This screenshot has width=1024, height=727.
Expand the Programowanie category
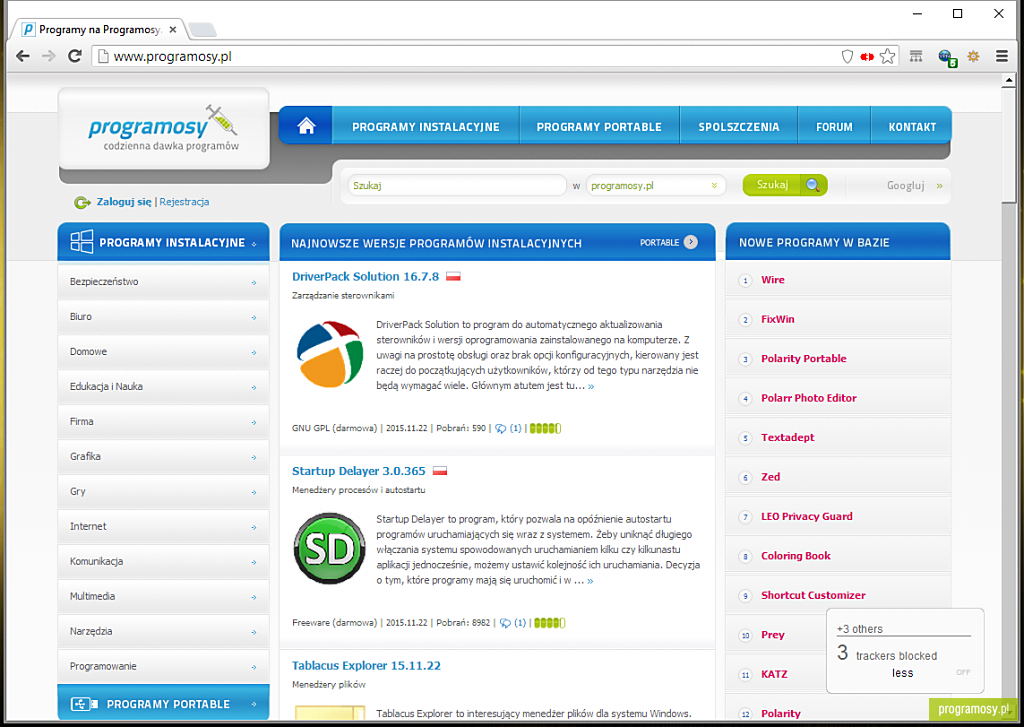(x=163, y=666)
